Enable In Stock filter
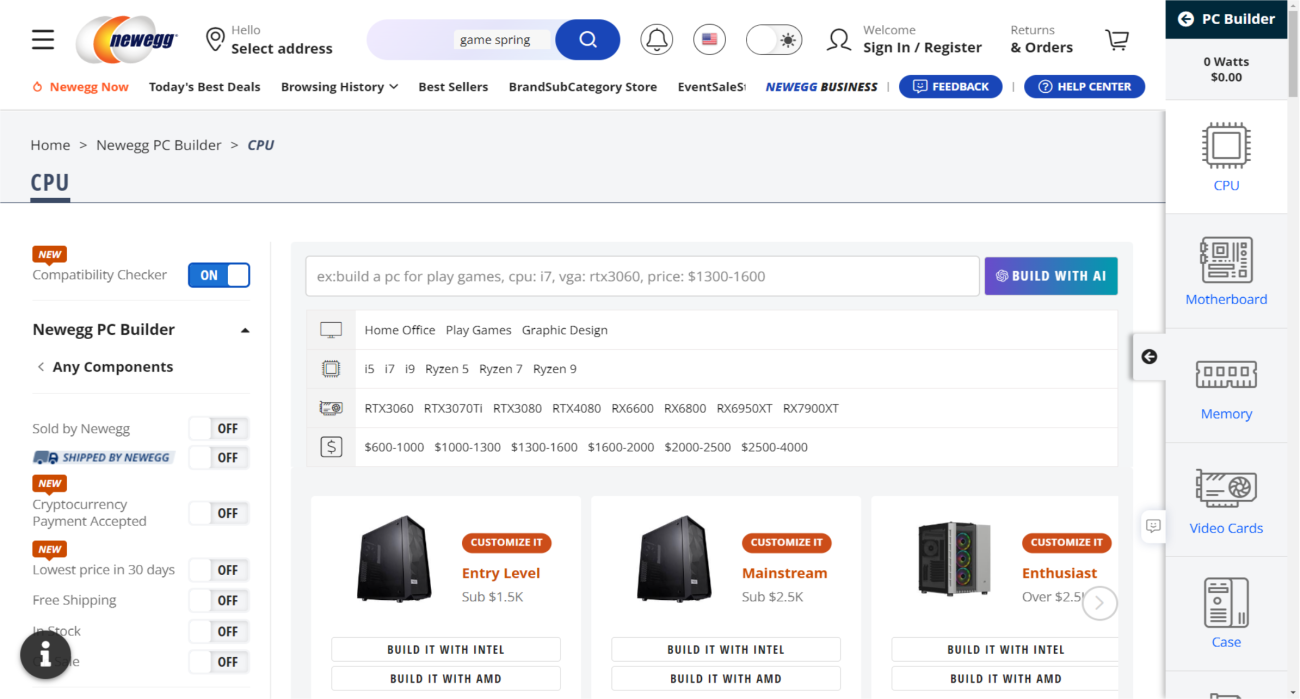The height and width of the screenshot is (699, 1300). pyautogui.click(x=219, y=632)
